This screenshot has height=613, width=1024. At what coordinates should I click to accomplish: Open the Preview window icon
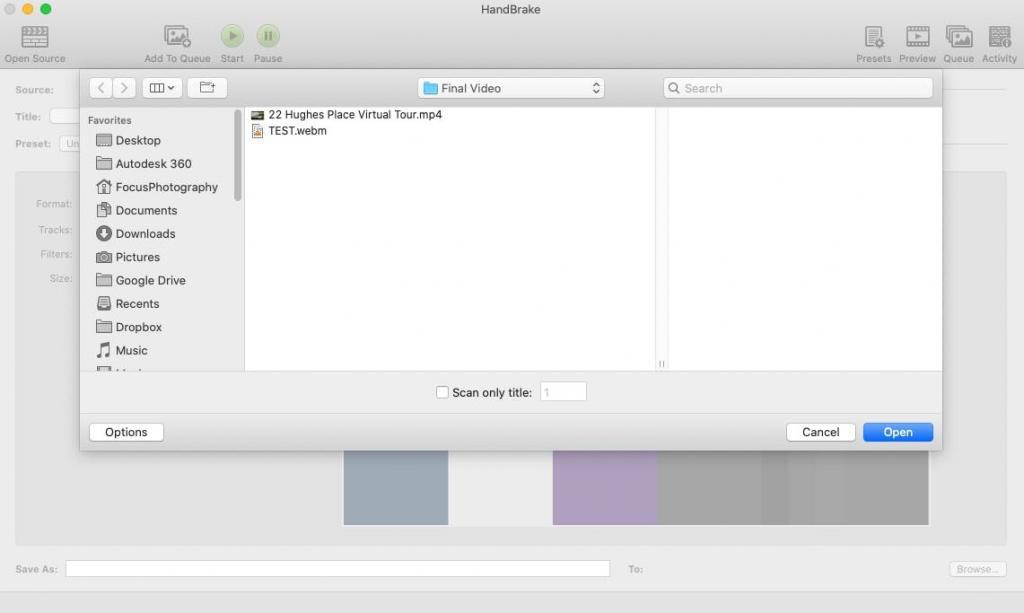(918, 37)
